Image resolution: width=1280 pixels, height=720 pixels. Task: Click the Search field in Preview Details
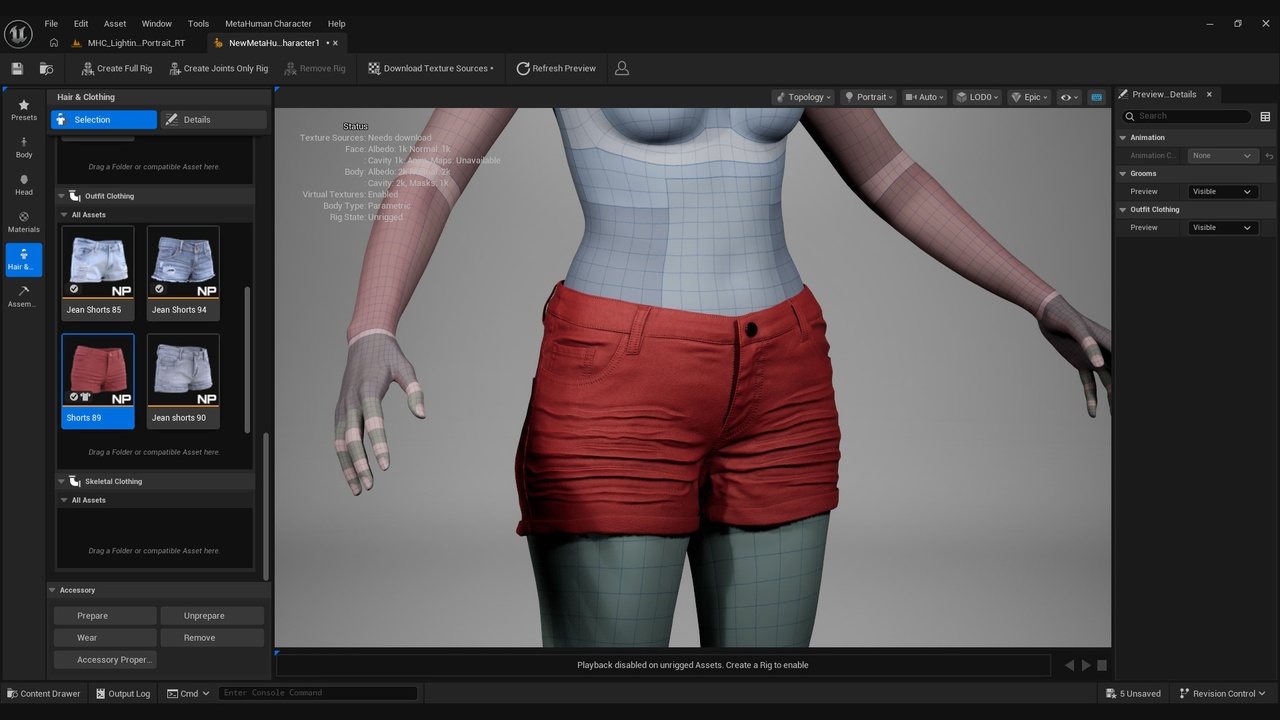coord(1187,116)
